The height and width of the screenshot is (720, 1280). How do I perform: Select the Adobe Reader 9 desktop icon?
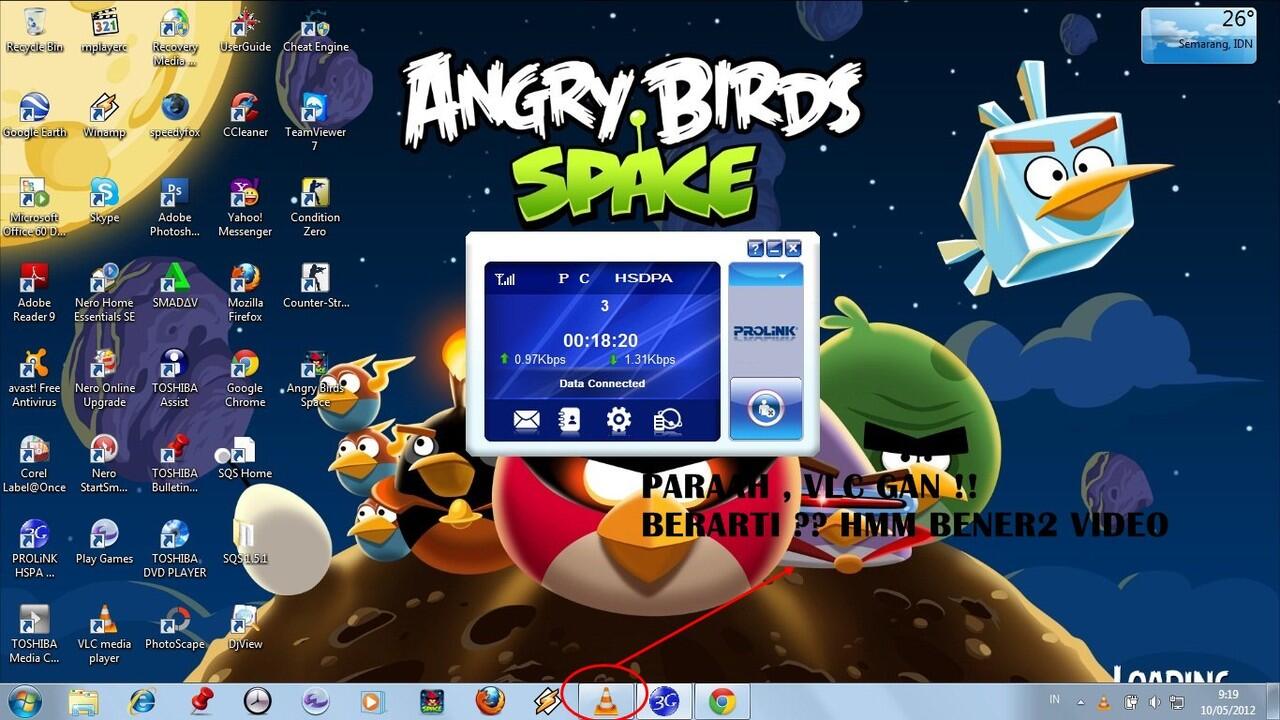35,293
